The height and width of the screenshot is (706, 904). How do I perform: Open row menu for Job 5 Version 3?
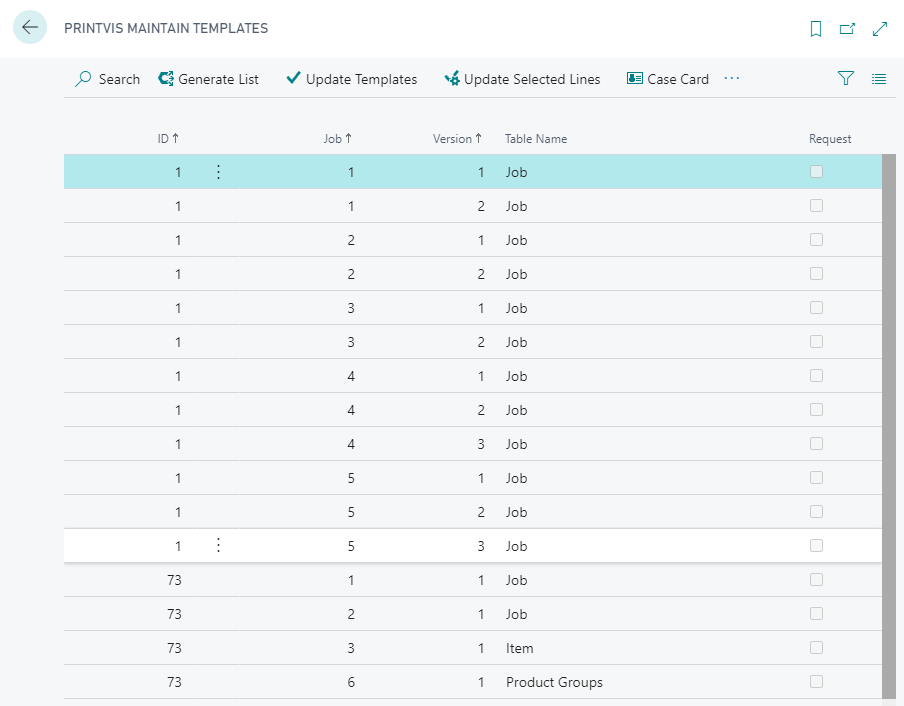(219, 545)
